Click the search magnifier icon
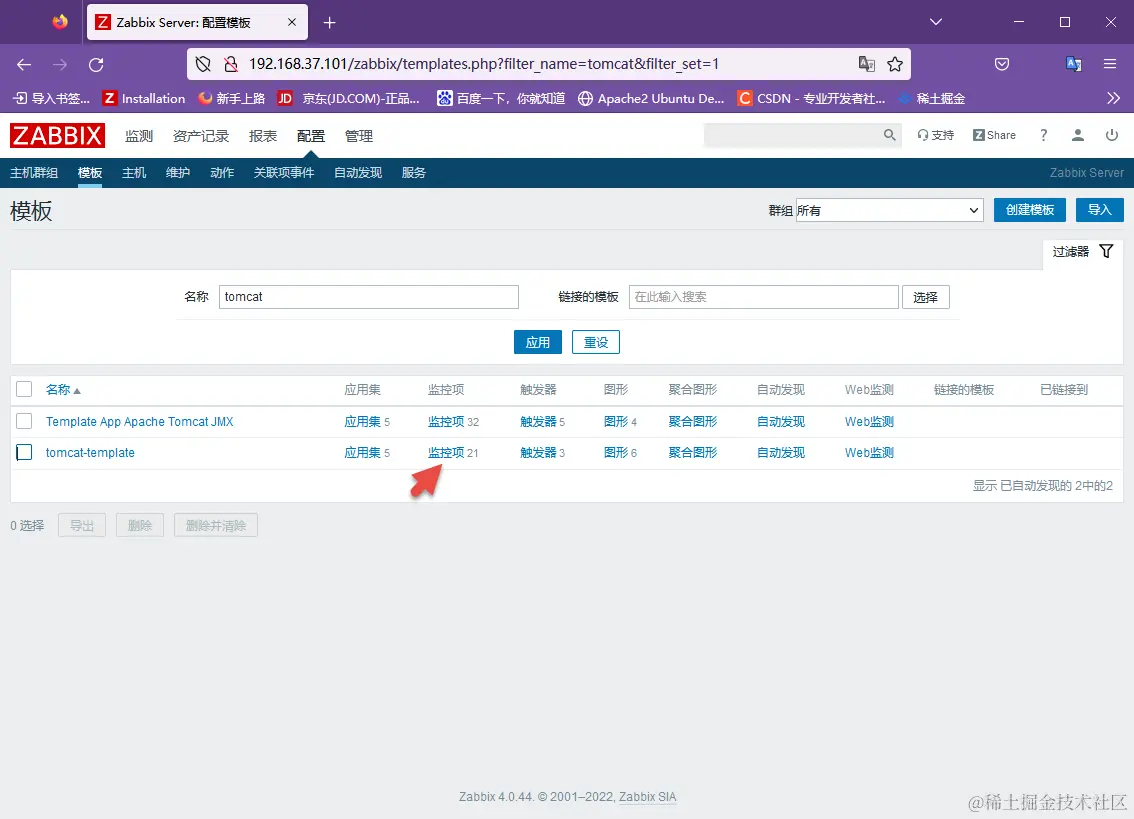Screen dimensions: 1134x819 890,135
